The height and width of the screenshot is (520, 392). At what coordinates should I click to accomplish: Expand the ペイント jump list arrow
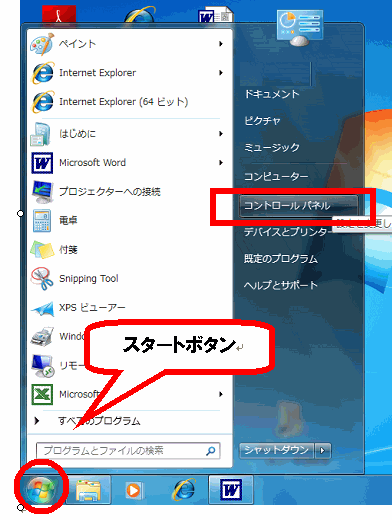pyautogui.click(x=221, y=44)
